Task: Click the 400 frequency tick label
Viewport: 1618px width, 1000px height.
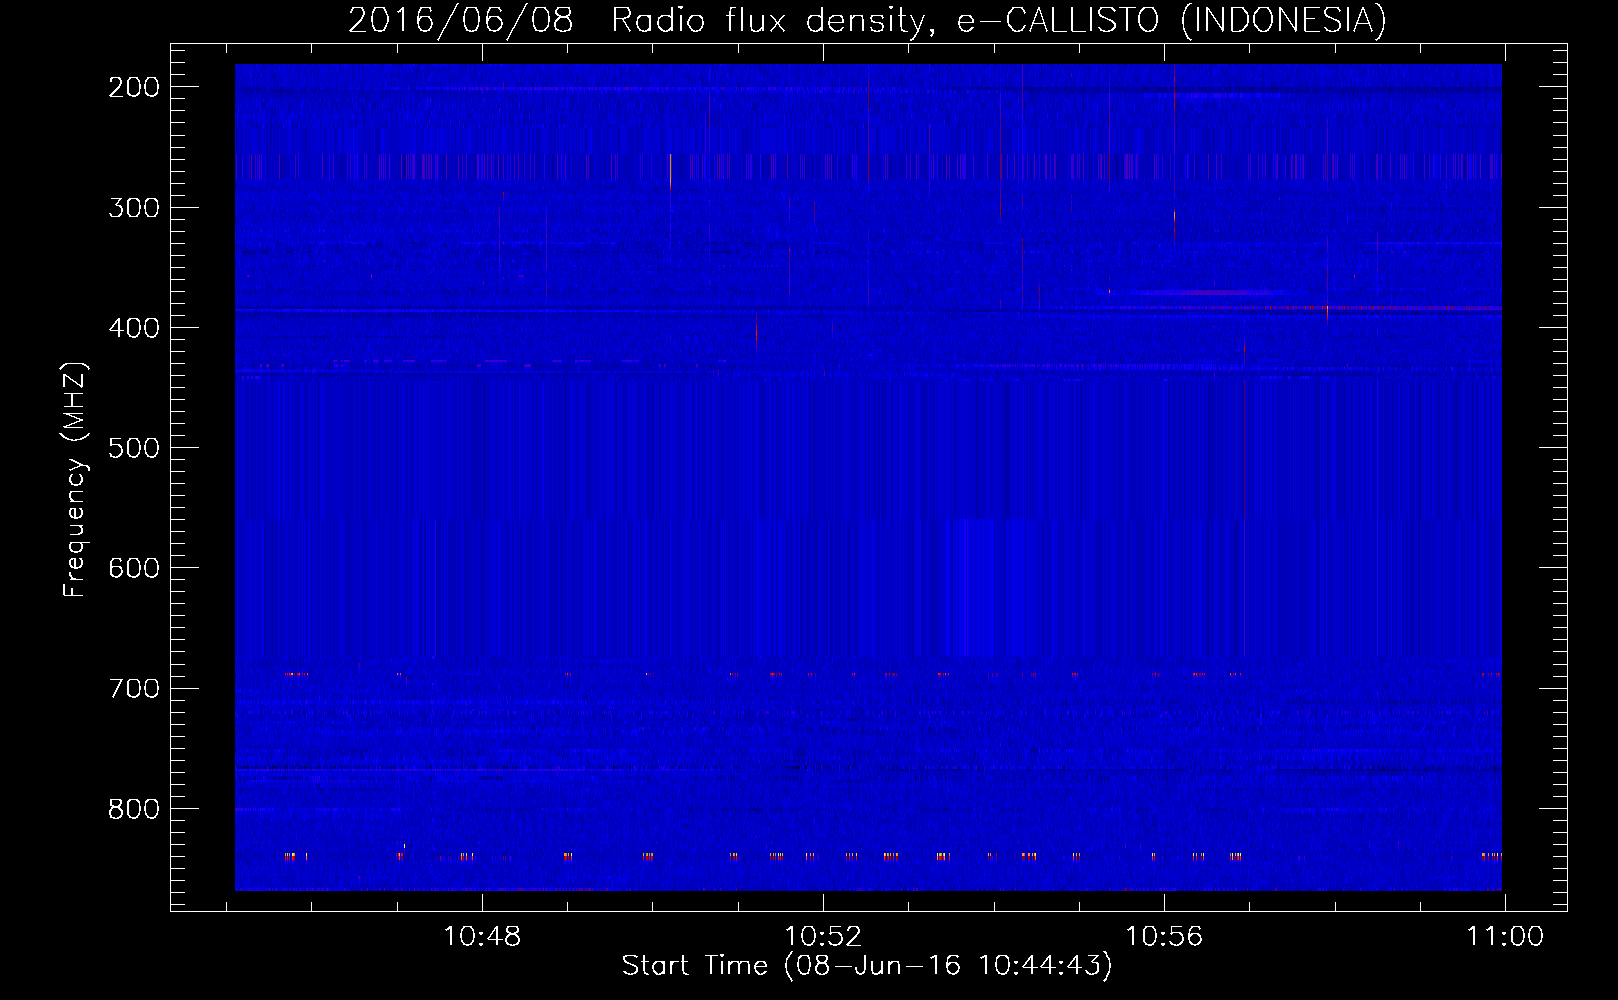Action: (134, 328)
